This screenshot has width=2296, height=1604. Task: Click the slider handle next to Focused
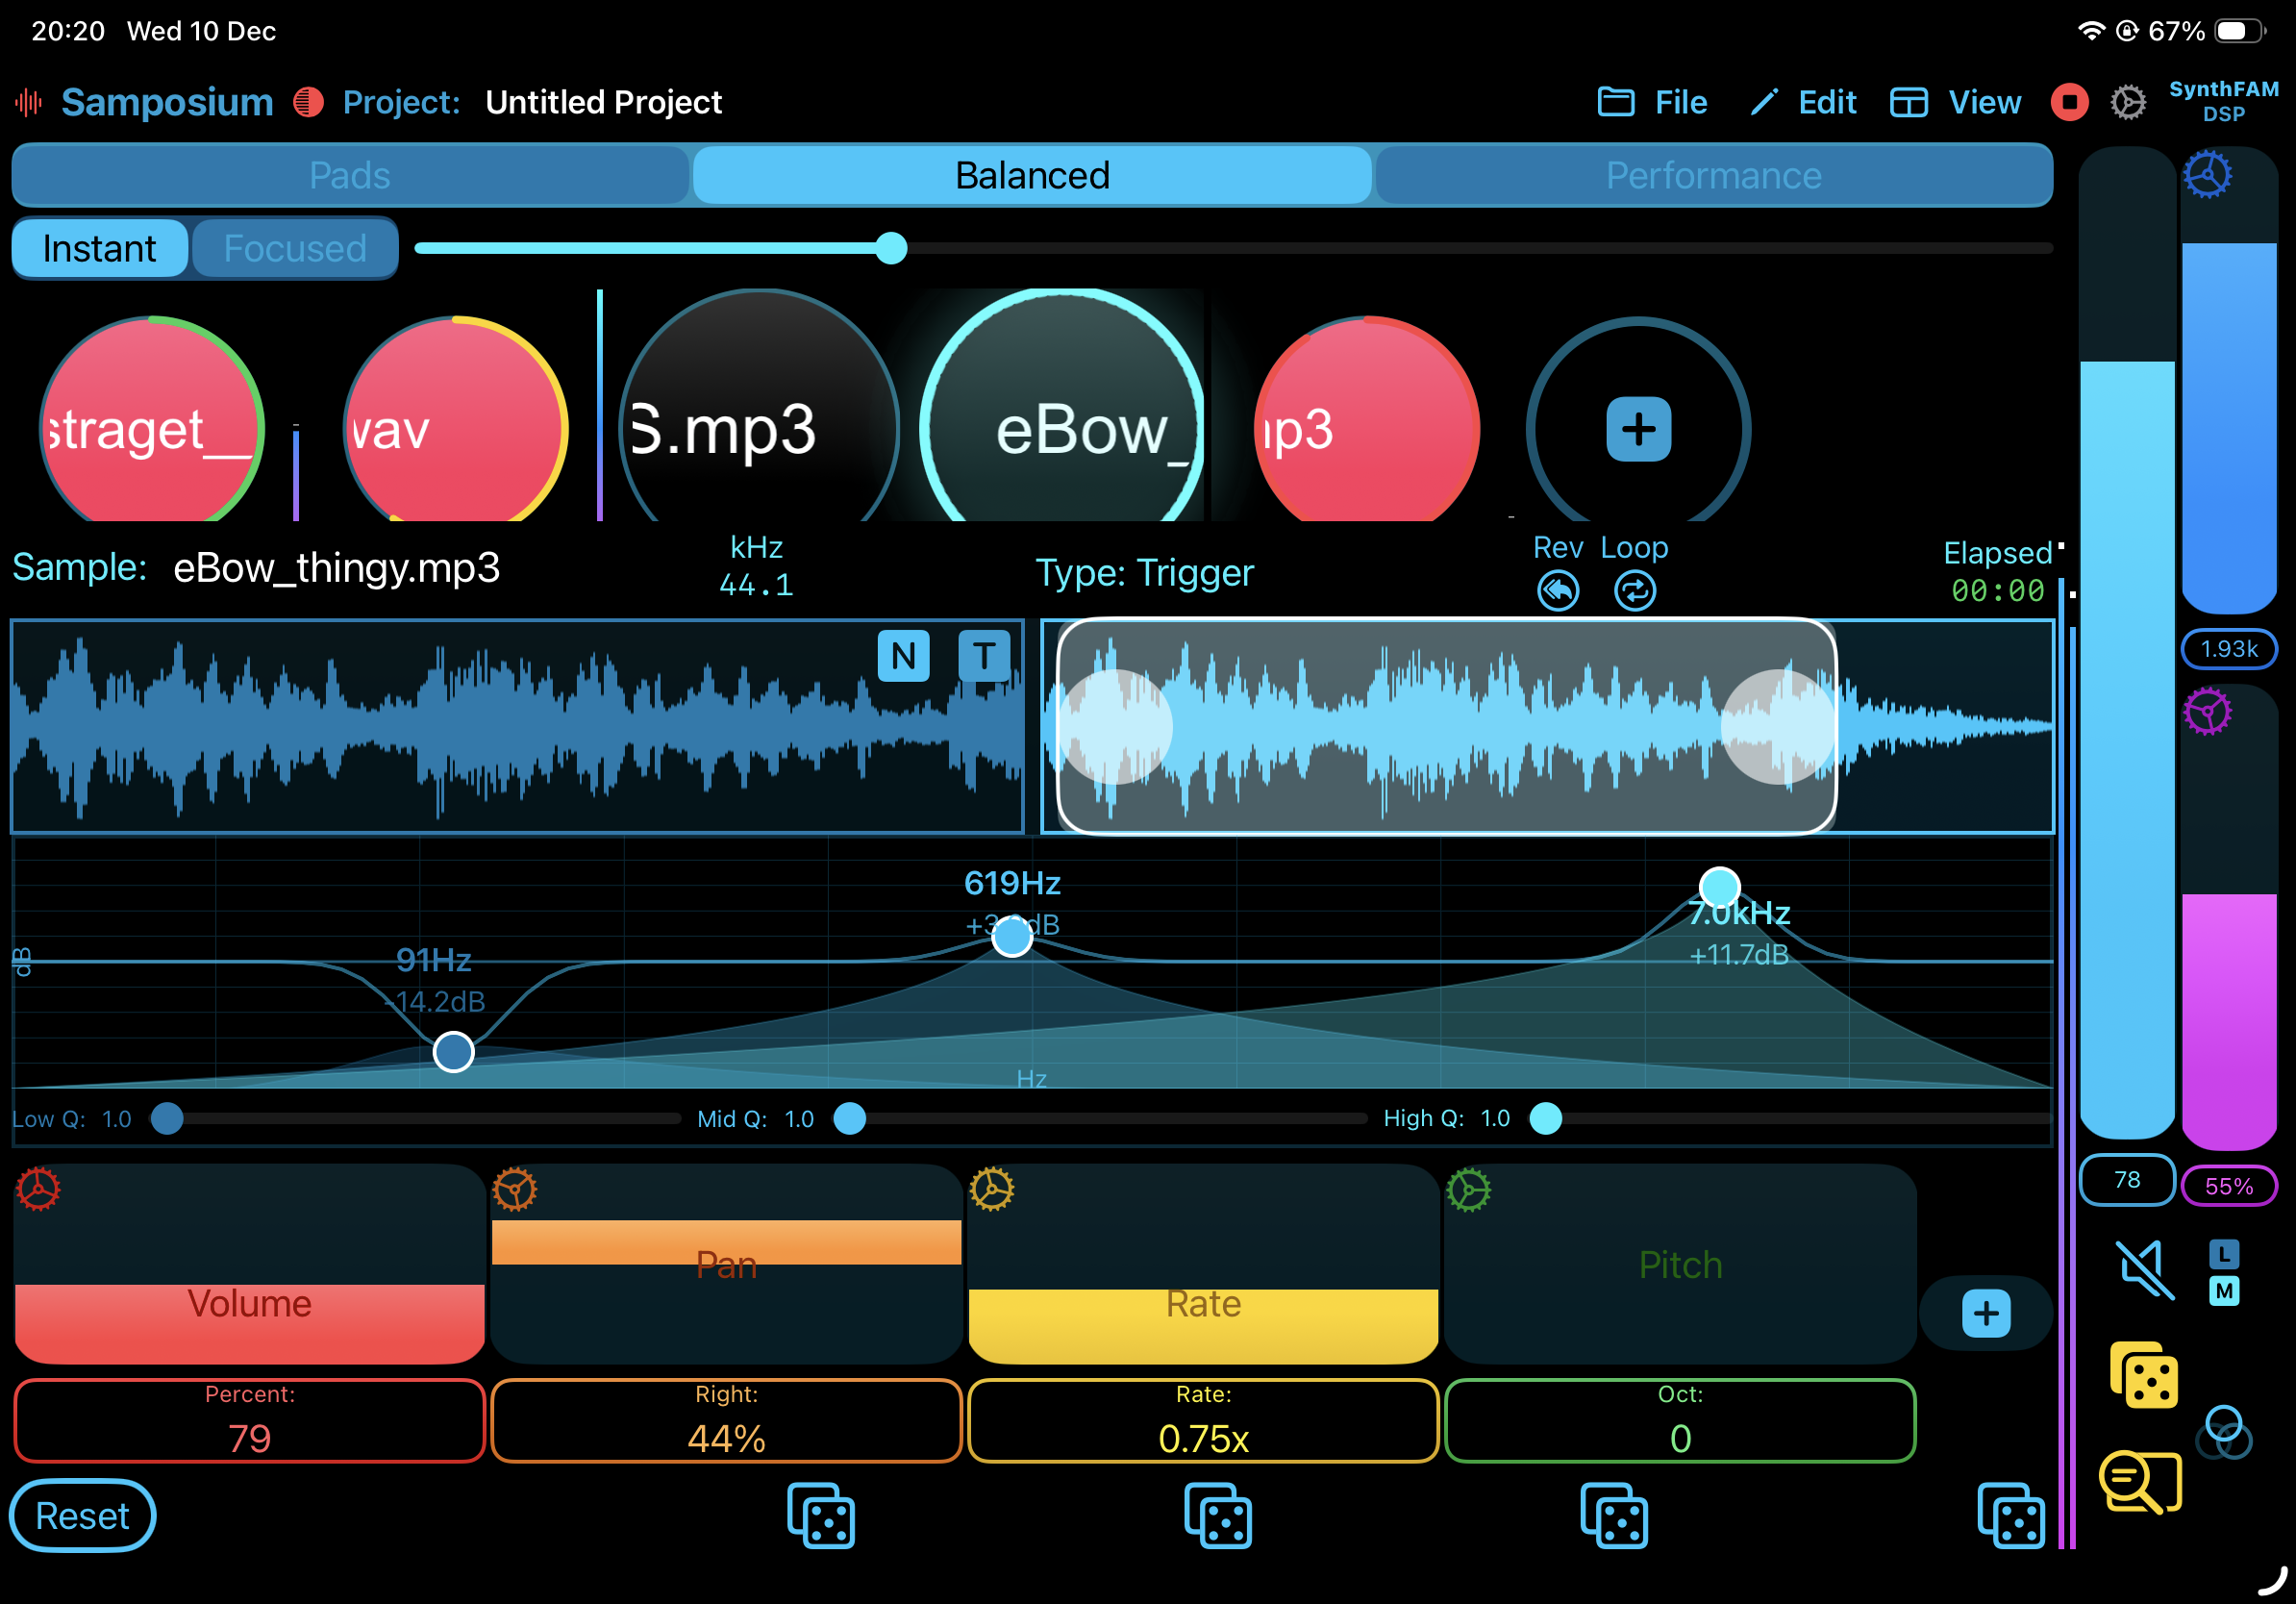tap(891, 248)
